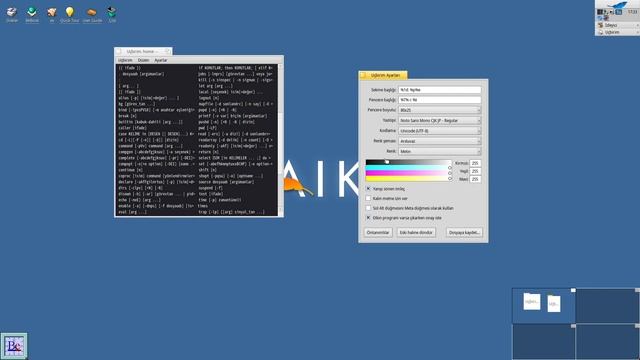Toggle confirm exit with active programs checkbox
Image resolution: width=640 pixels, height=360 pixels.
(368, 218)
